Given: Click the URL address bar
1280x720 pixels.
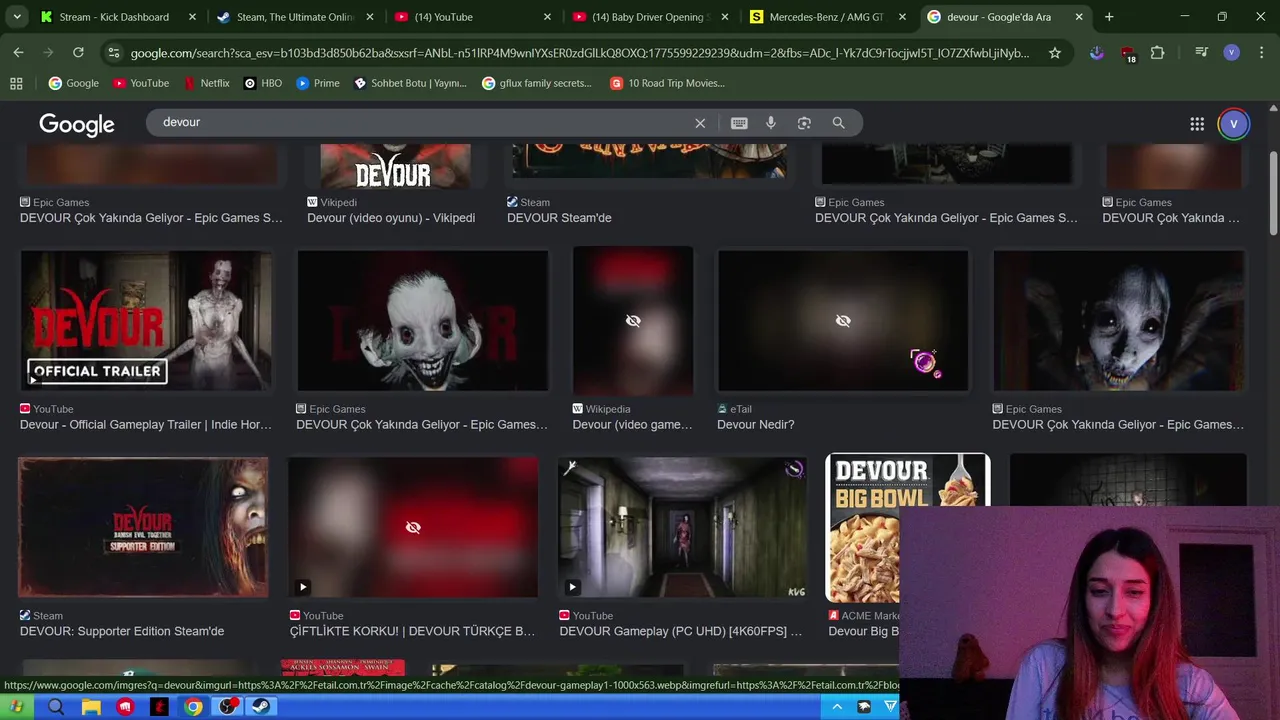Looking at the screenshot, I should tap(578, 53).
